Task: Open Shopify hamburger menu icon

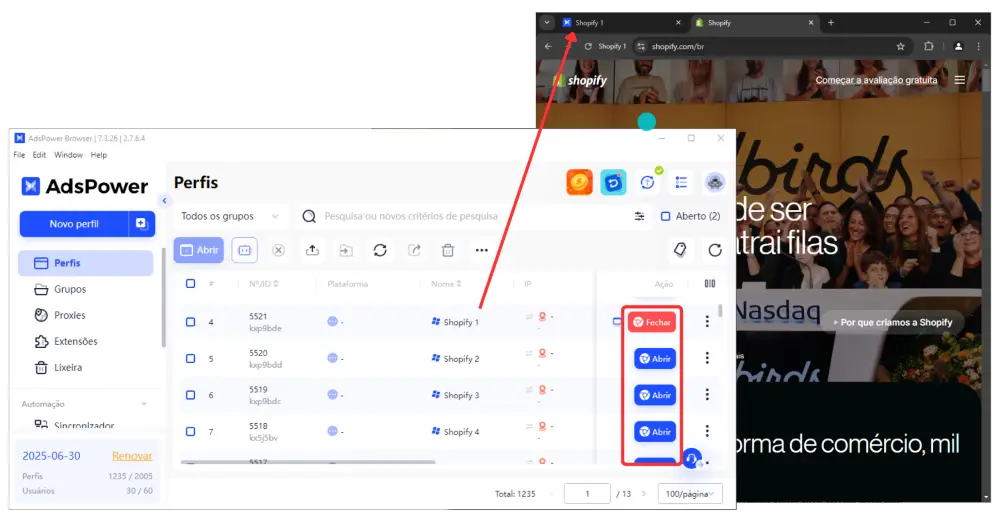Action: point(960,80)
